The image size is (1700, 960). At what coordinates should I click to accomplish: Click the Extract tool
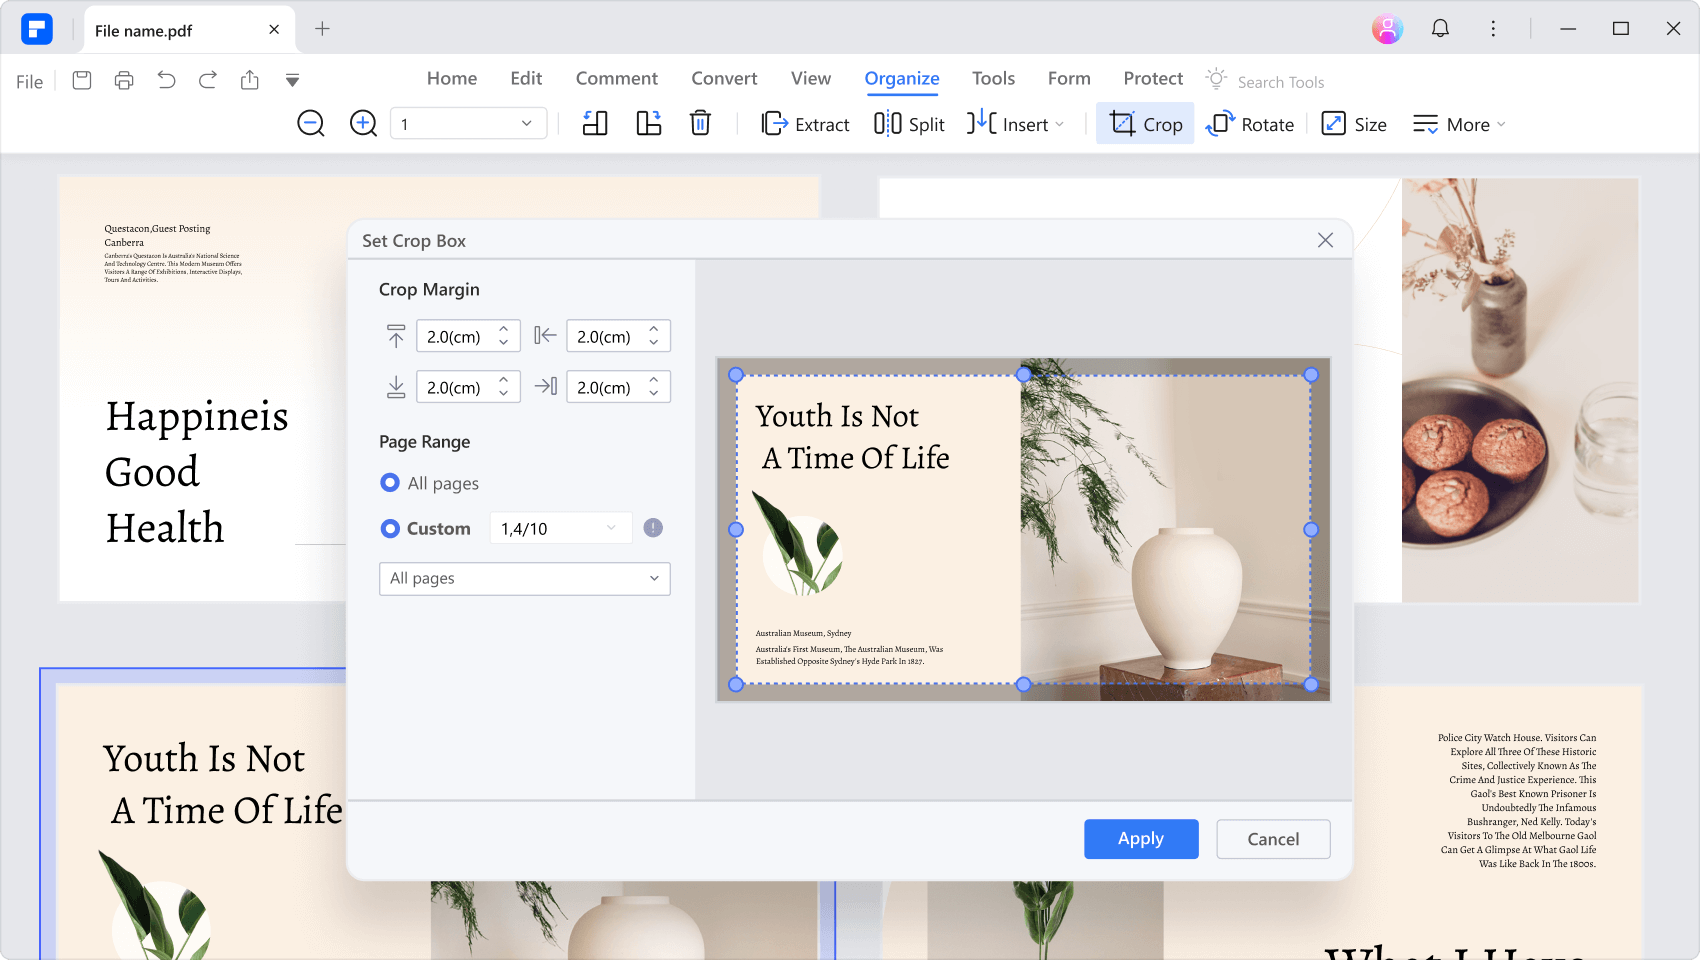[805, 124]
